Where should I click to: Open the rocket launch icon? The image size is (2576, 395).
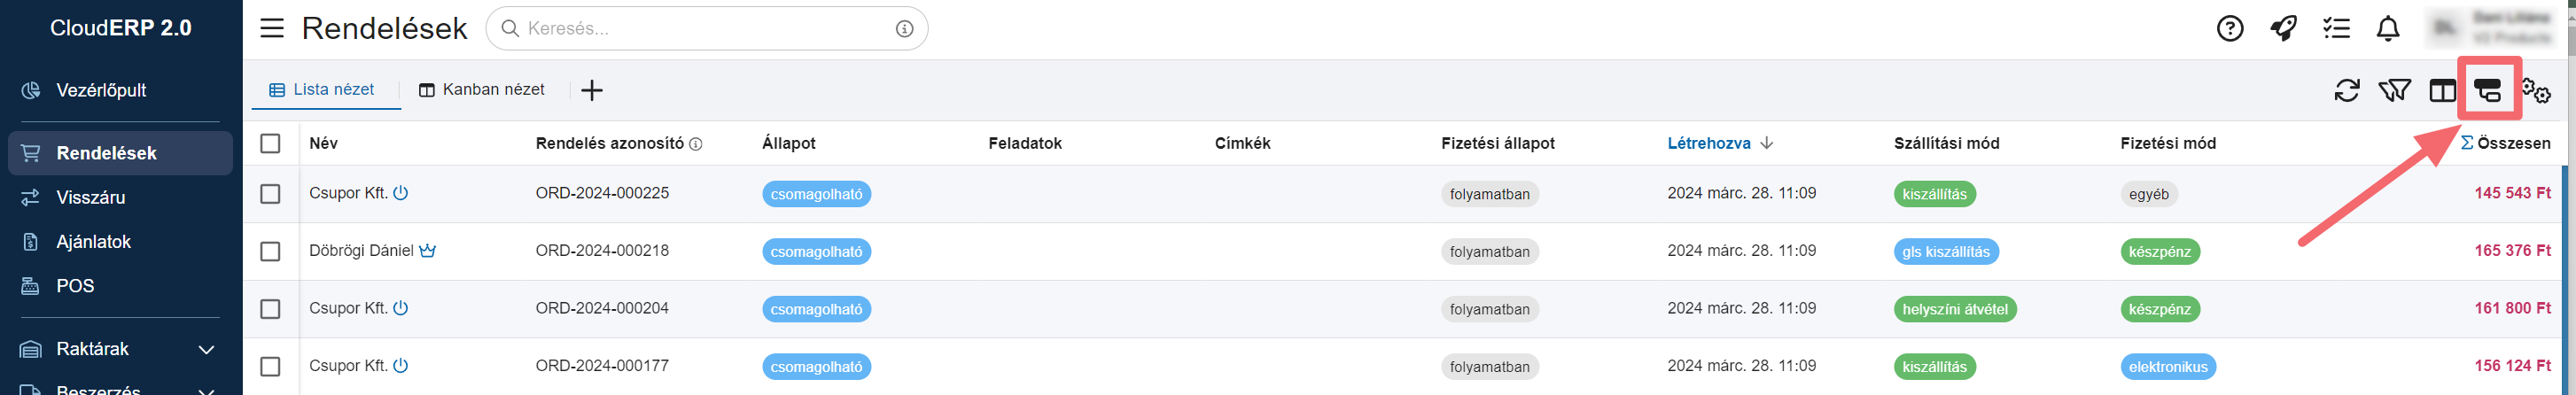(2283, 29)
